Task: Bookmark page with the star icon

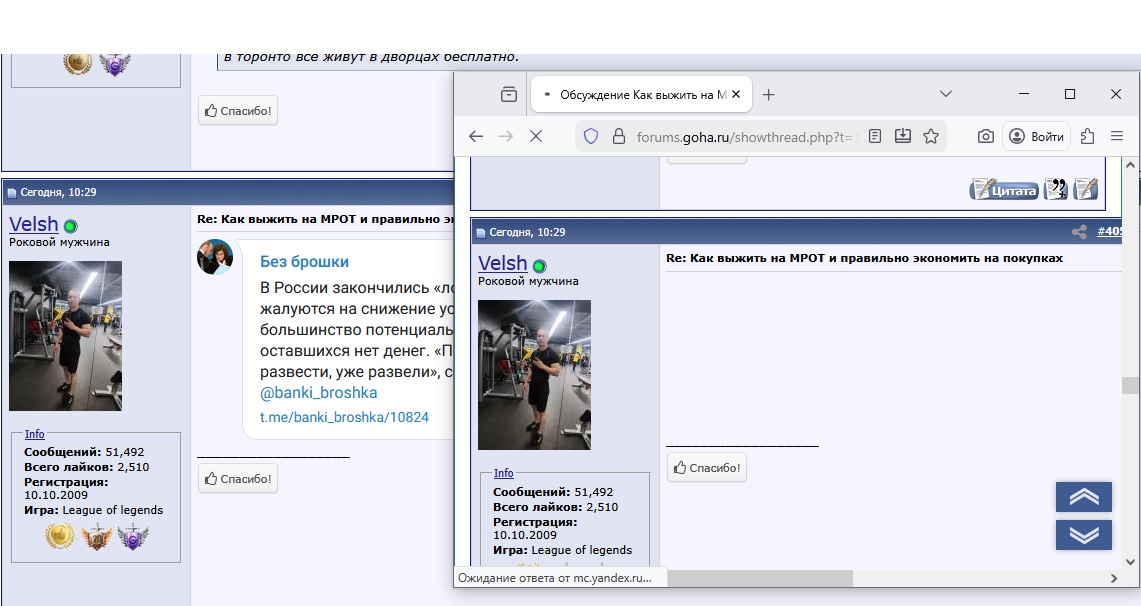Action: click(x=931, y=136)
